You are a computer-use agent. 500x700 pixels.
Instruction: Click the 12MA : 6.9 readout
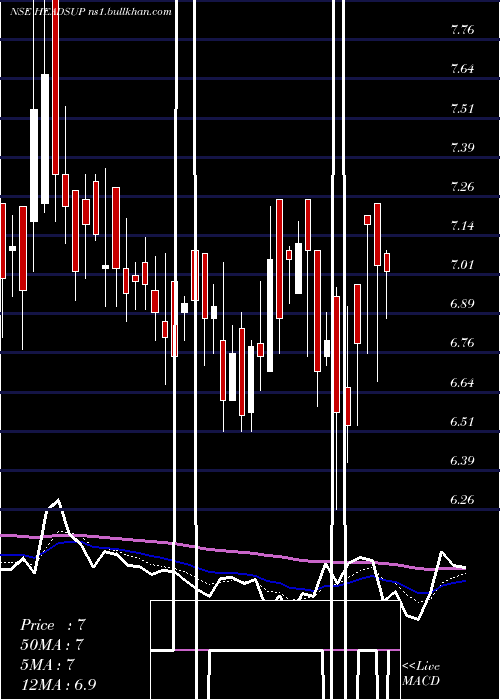tap(58, 685)
